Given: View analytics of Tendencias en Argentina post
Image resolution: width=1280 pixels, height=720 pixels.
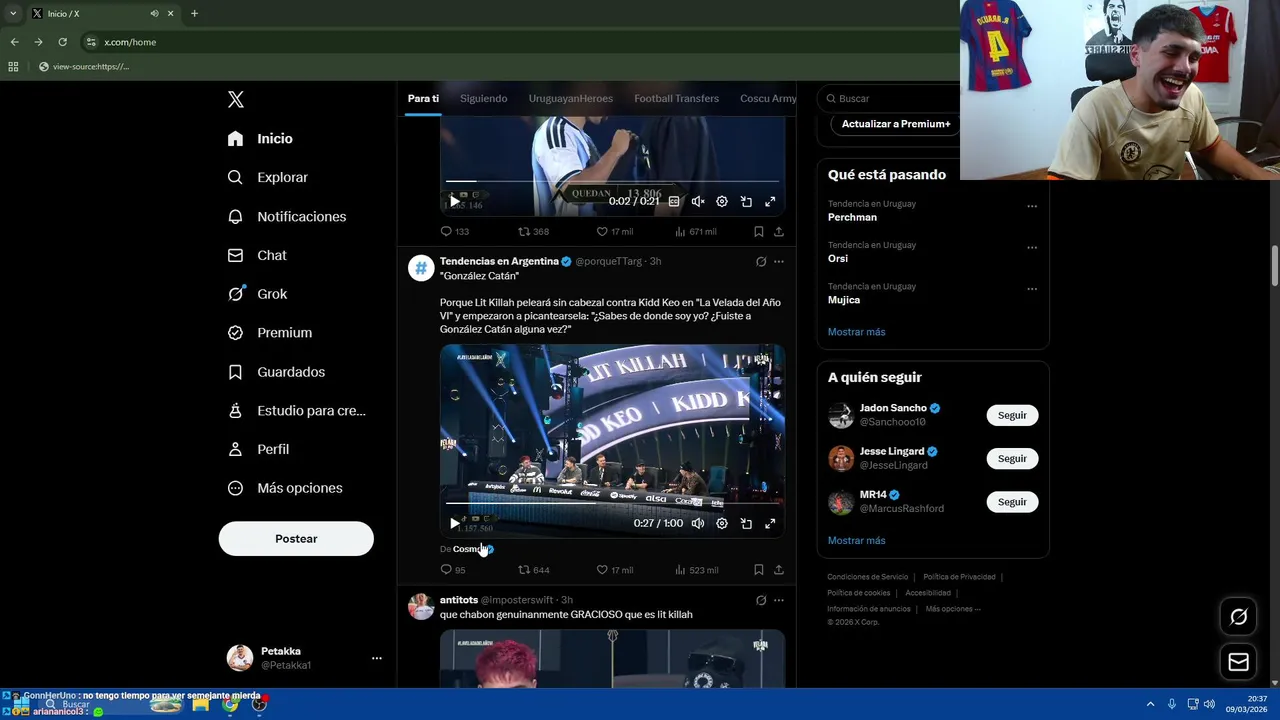Looking at the screenshot, I should point(696,570).
